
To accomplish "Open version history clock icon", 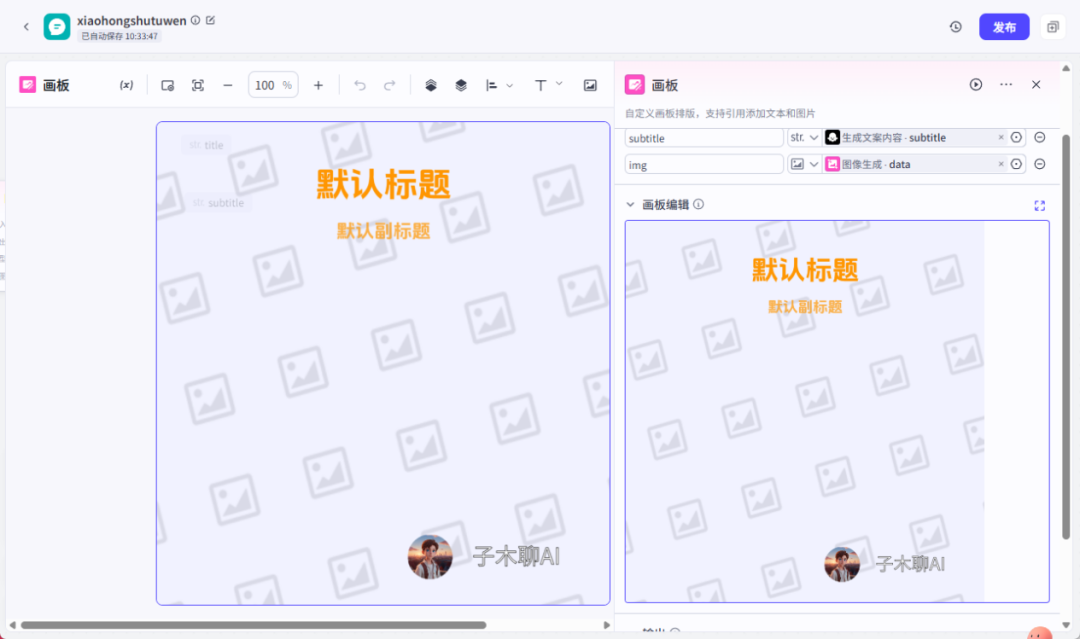I will 955,27.
